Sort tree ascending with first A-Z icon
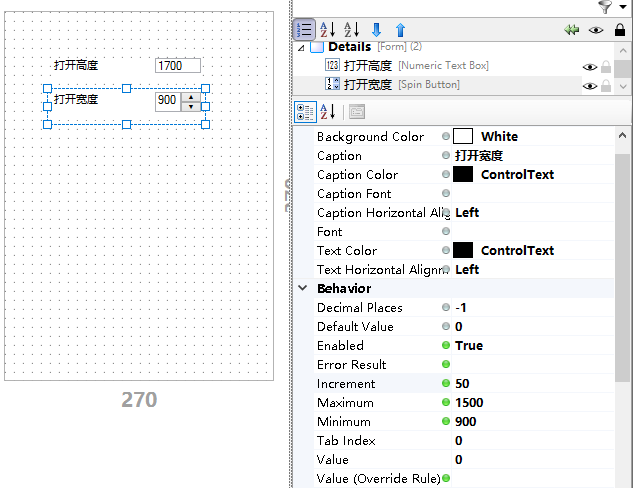The height and width of the screenshot is (488, 633). pos(327,29)
